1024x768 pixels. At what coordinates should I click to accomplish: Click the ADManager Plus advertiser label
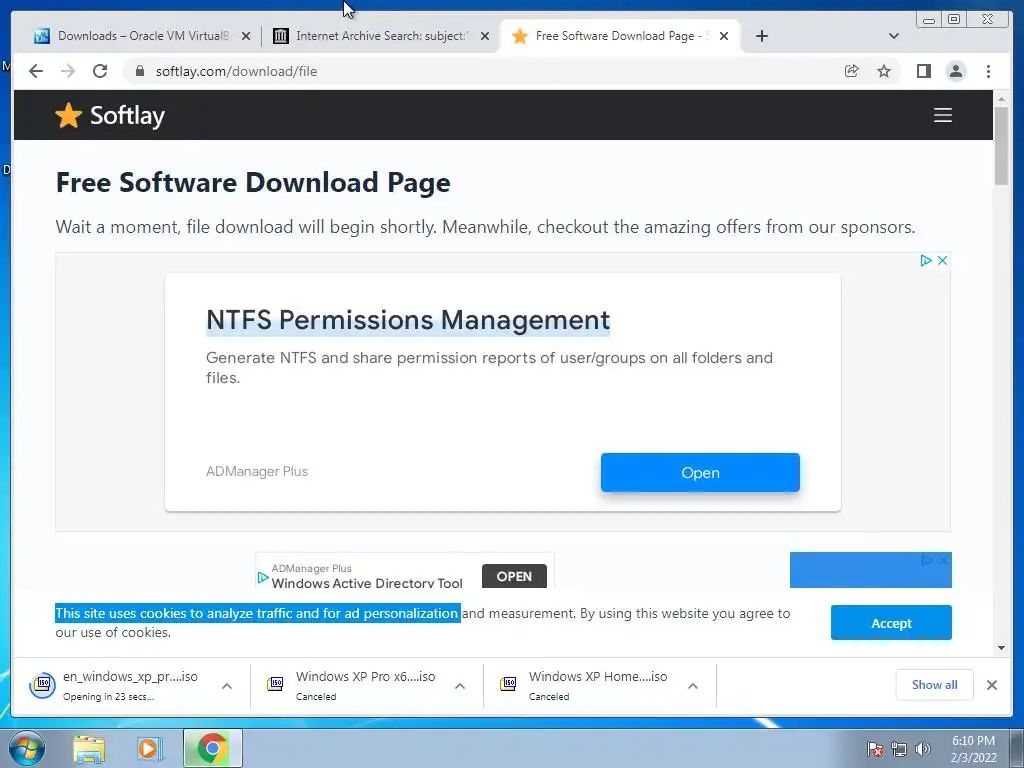tap(257, 472)
